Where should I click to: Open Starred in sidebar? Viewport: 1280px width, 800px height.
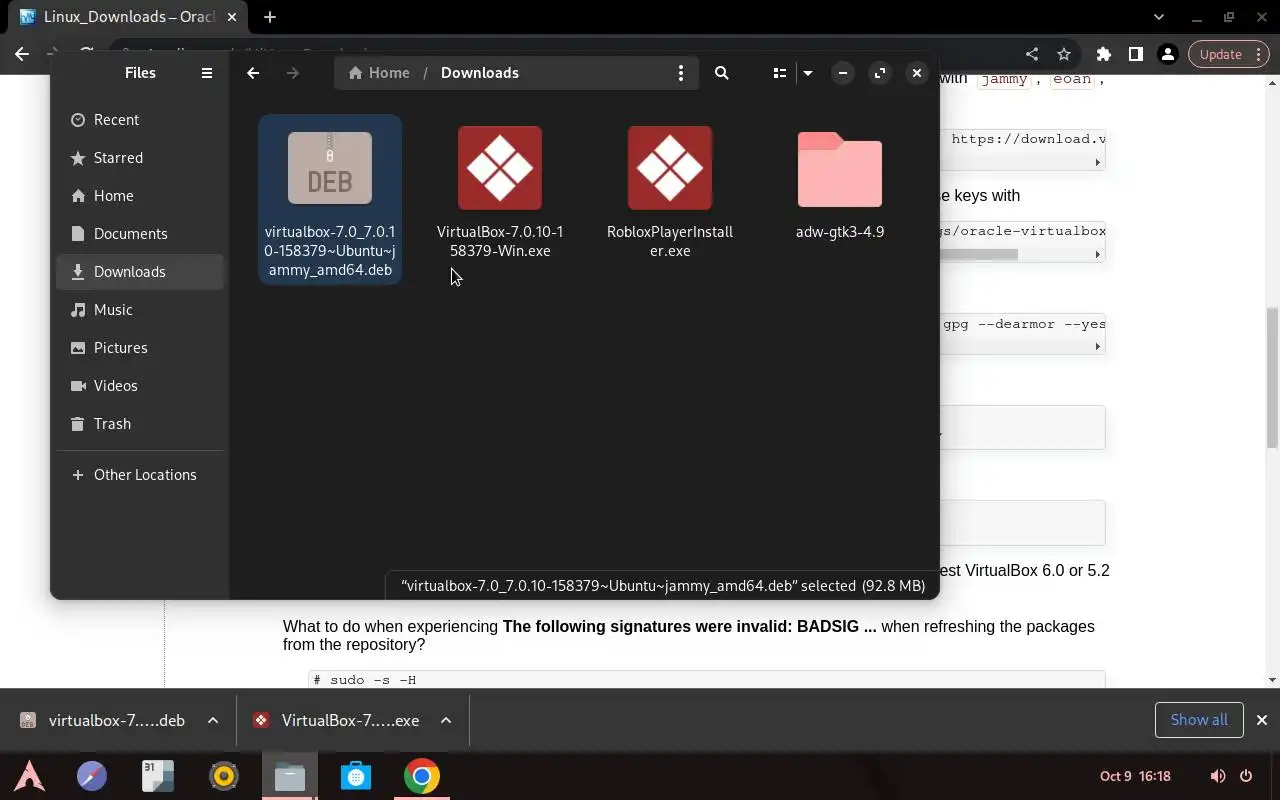pyautogui.click(x=140, y=158)
